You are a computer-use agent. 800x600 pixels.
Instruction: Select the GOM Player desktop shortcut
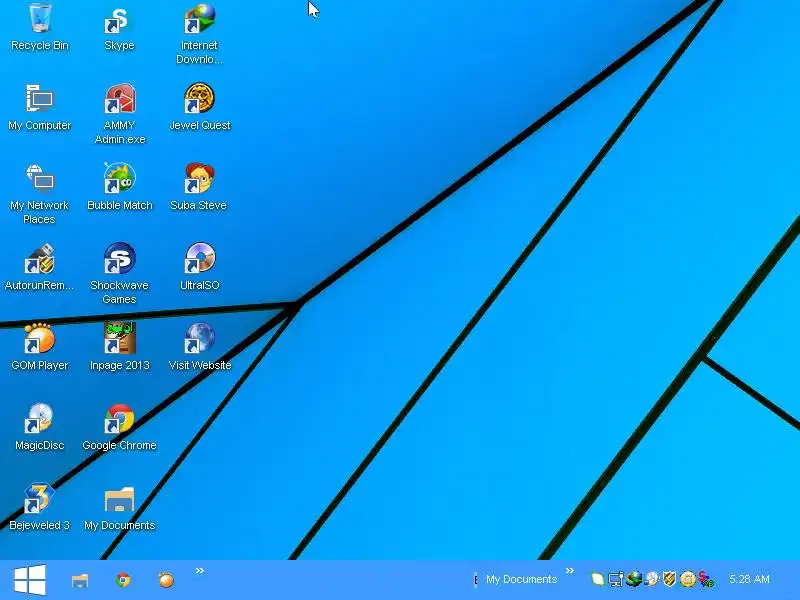[40, 347]
